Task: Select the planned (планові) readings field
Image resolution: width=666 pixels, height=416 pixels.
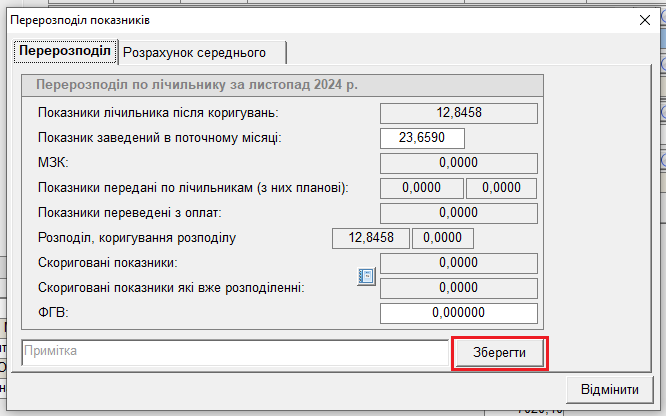Action: [502, 188]
